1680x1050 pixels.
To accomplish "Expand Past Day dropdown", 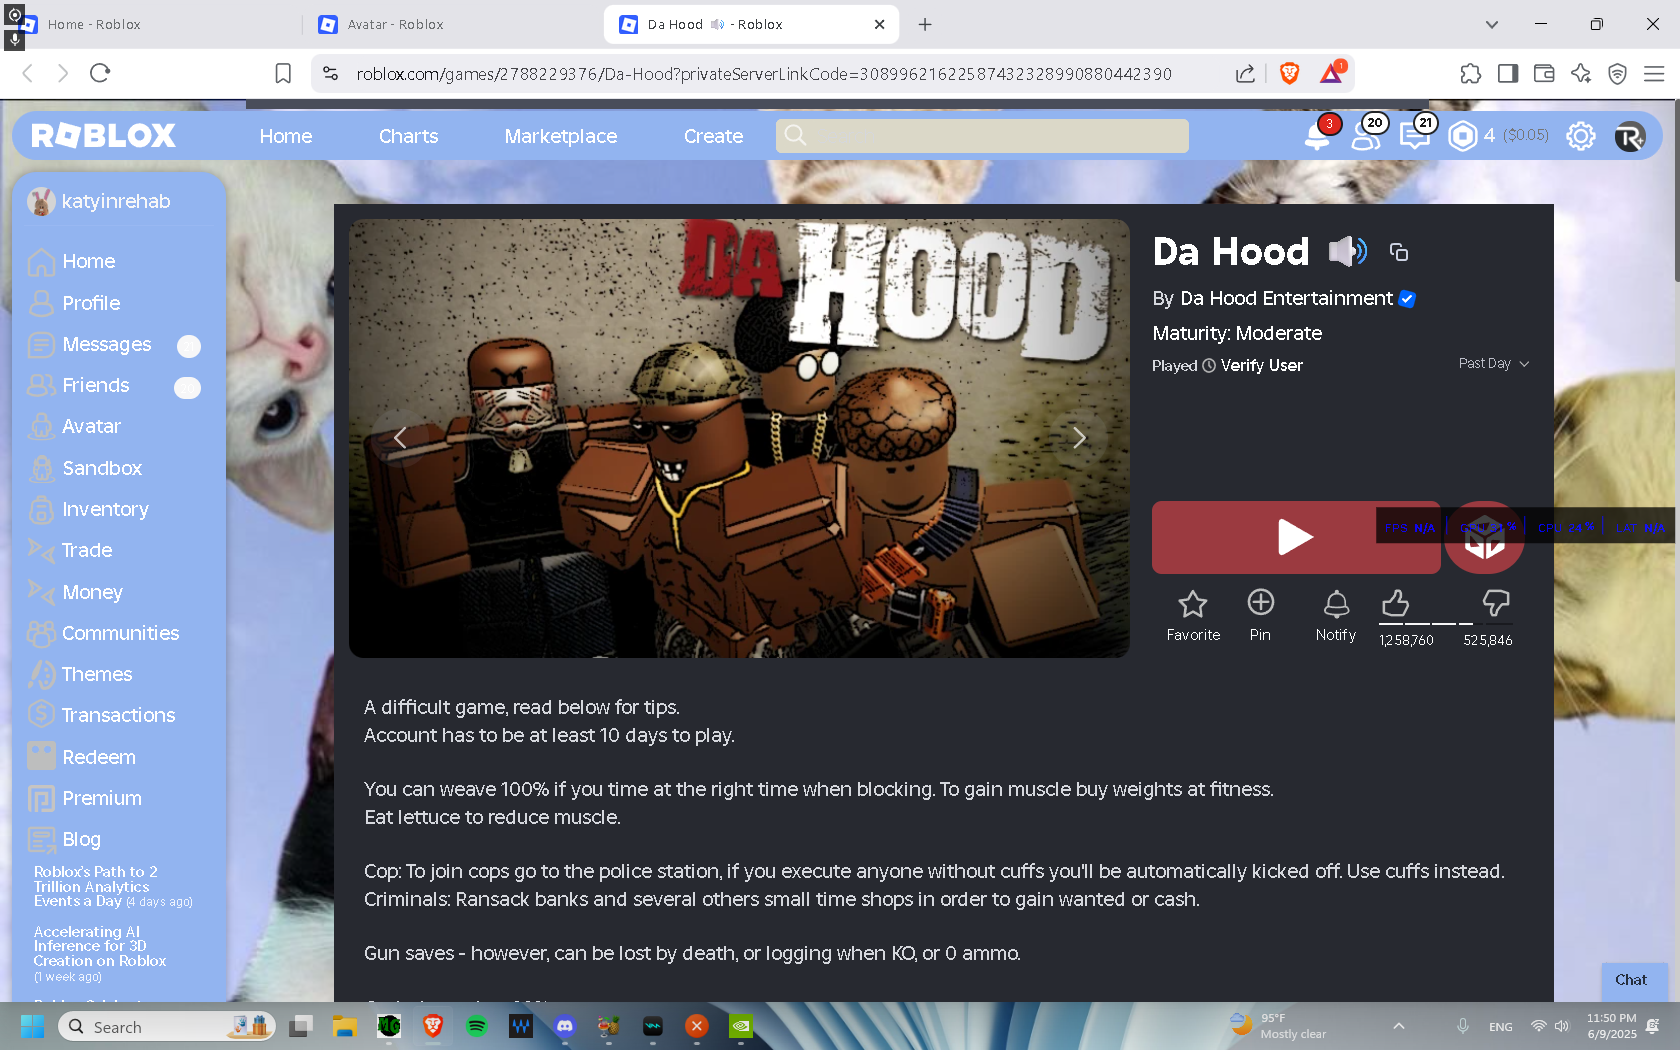I will [1494, 364].
